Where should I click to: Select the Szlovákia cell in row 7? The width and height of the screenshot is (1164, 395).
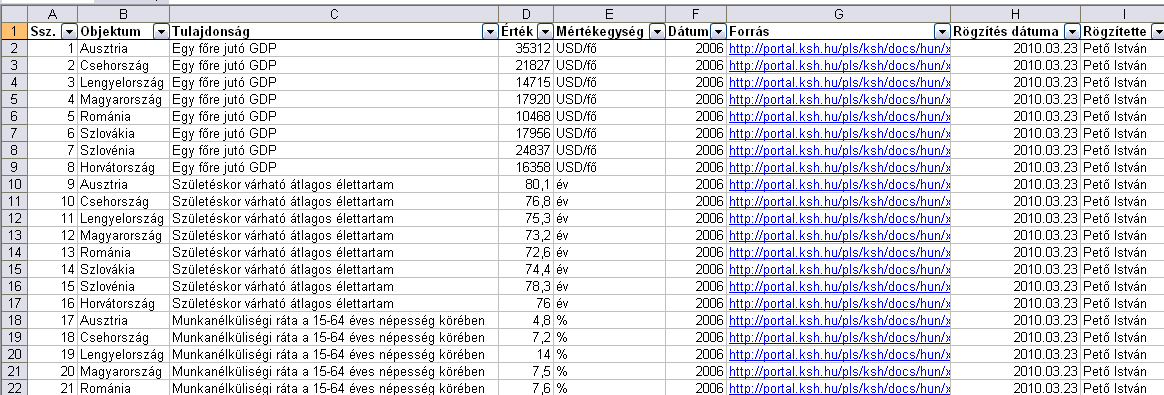click(x=123, y=133)
